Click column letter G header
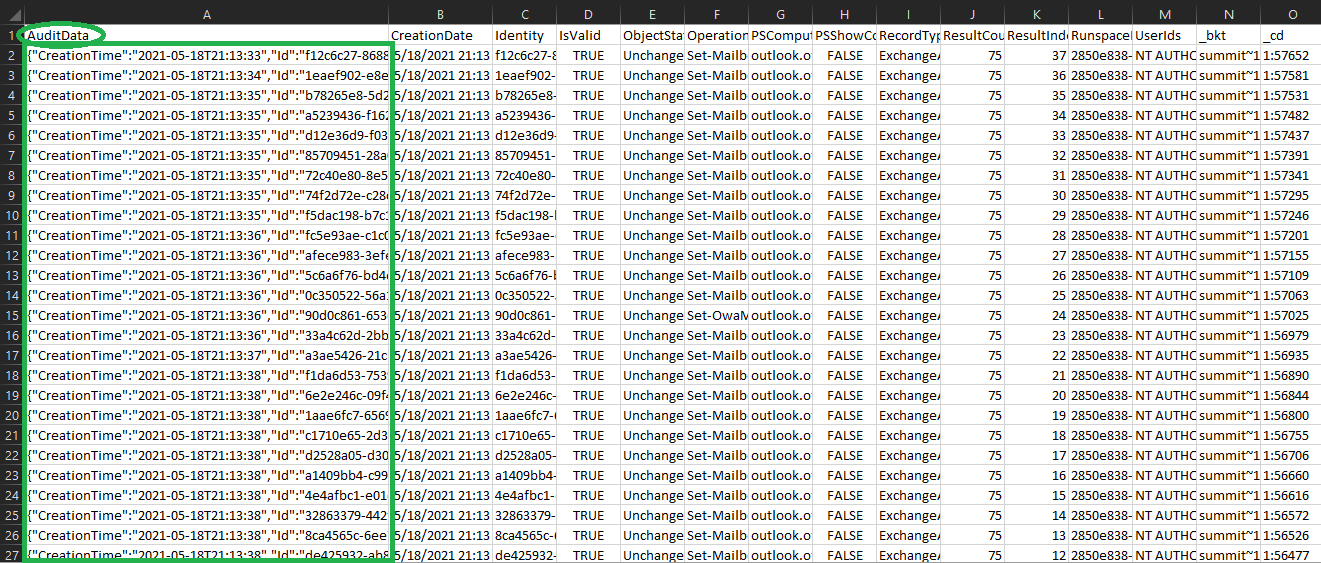The width and height of the screenshot is (1321, 563). pos(780,14)
